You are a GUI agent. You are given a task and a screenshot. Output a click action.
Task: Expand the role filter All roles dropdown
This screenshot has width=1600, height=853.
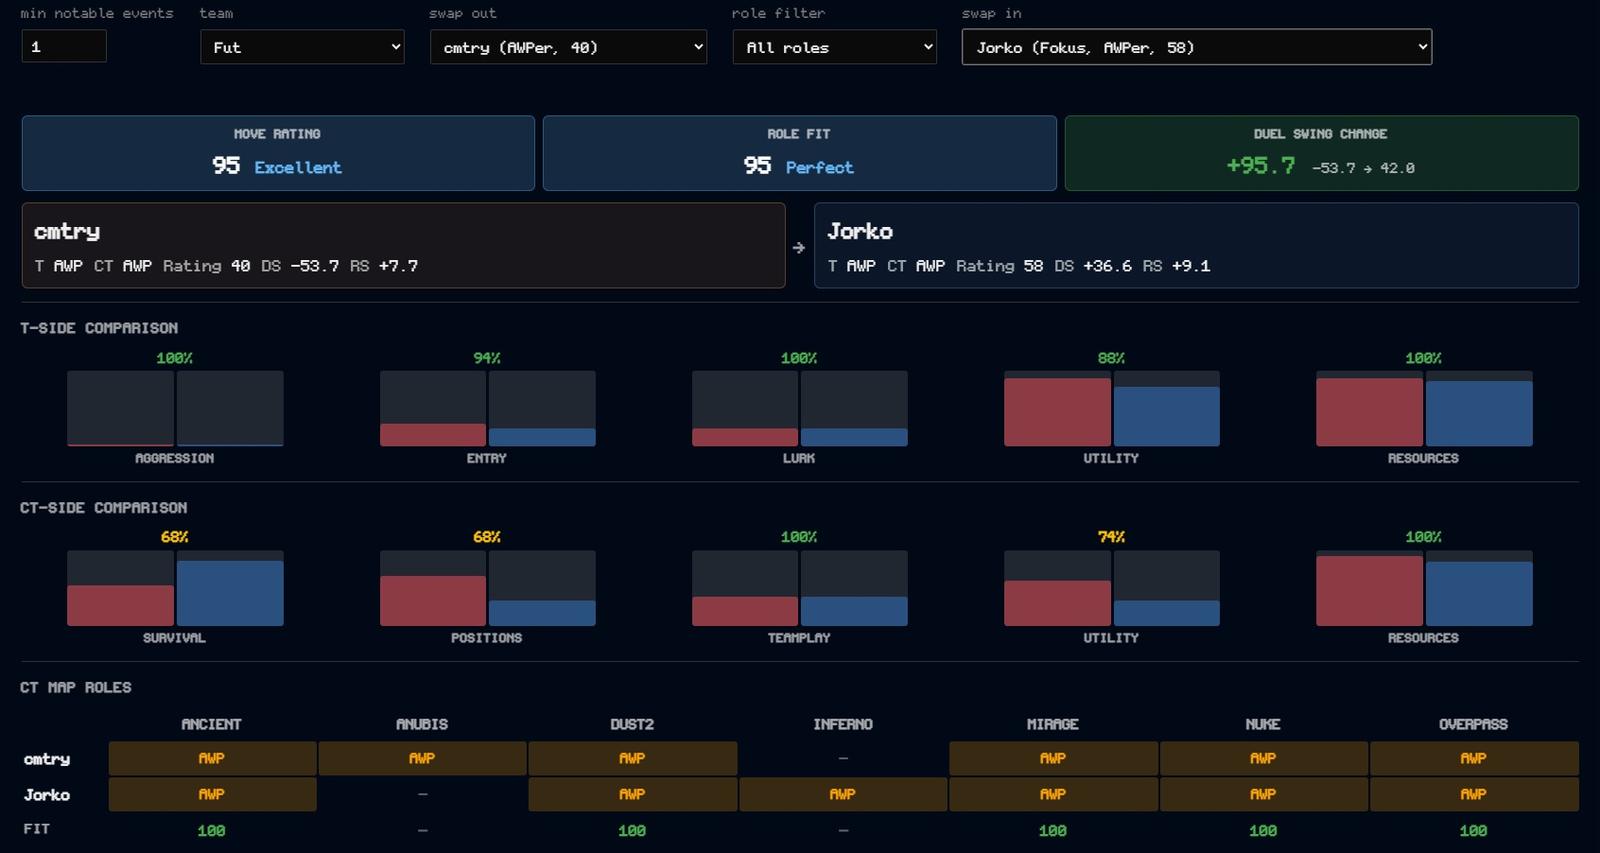point(834,47)
